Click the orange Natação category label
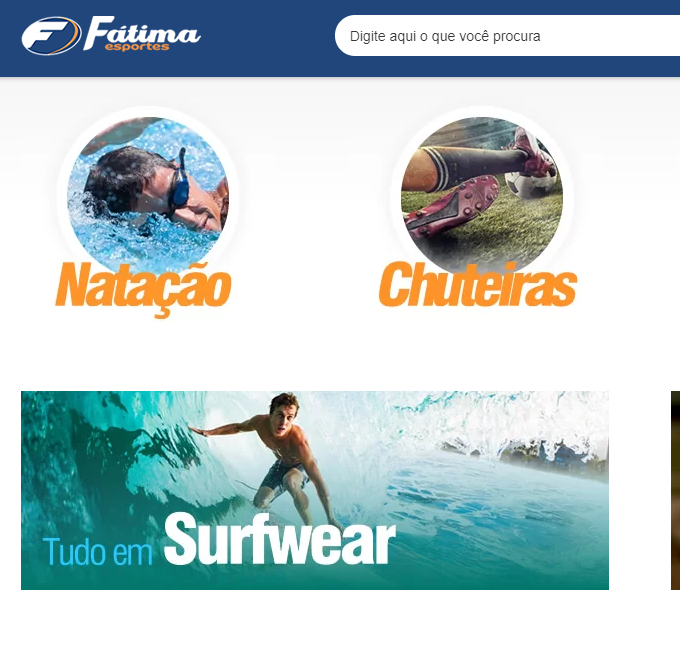 pyautogui.click(x=143, y=288)
